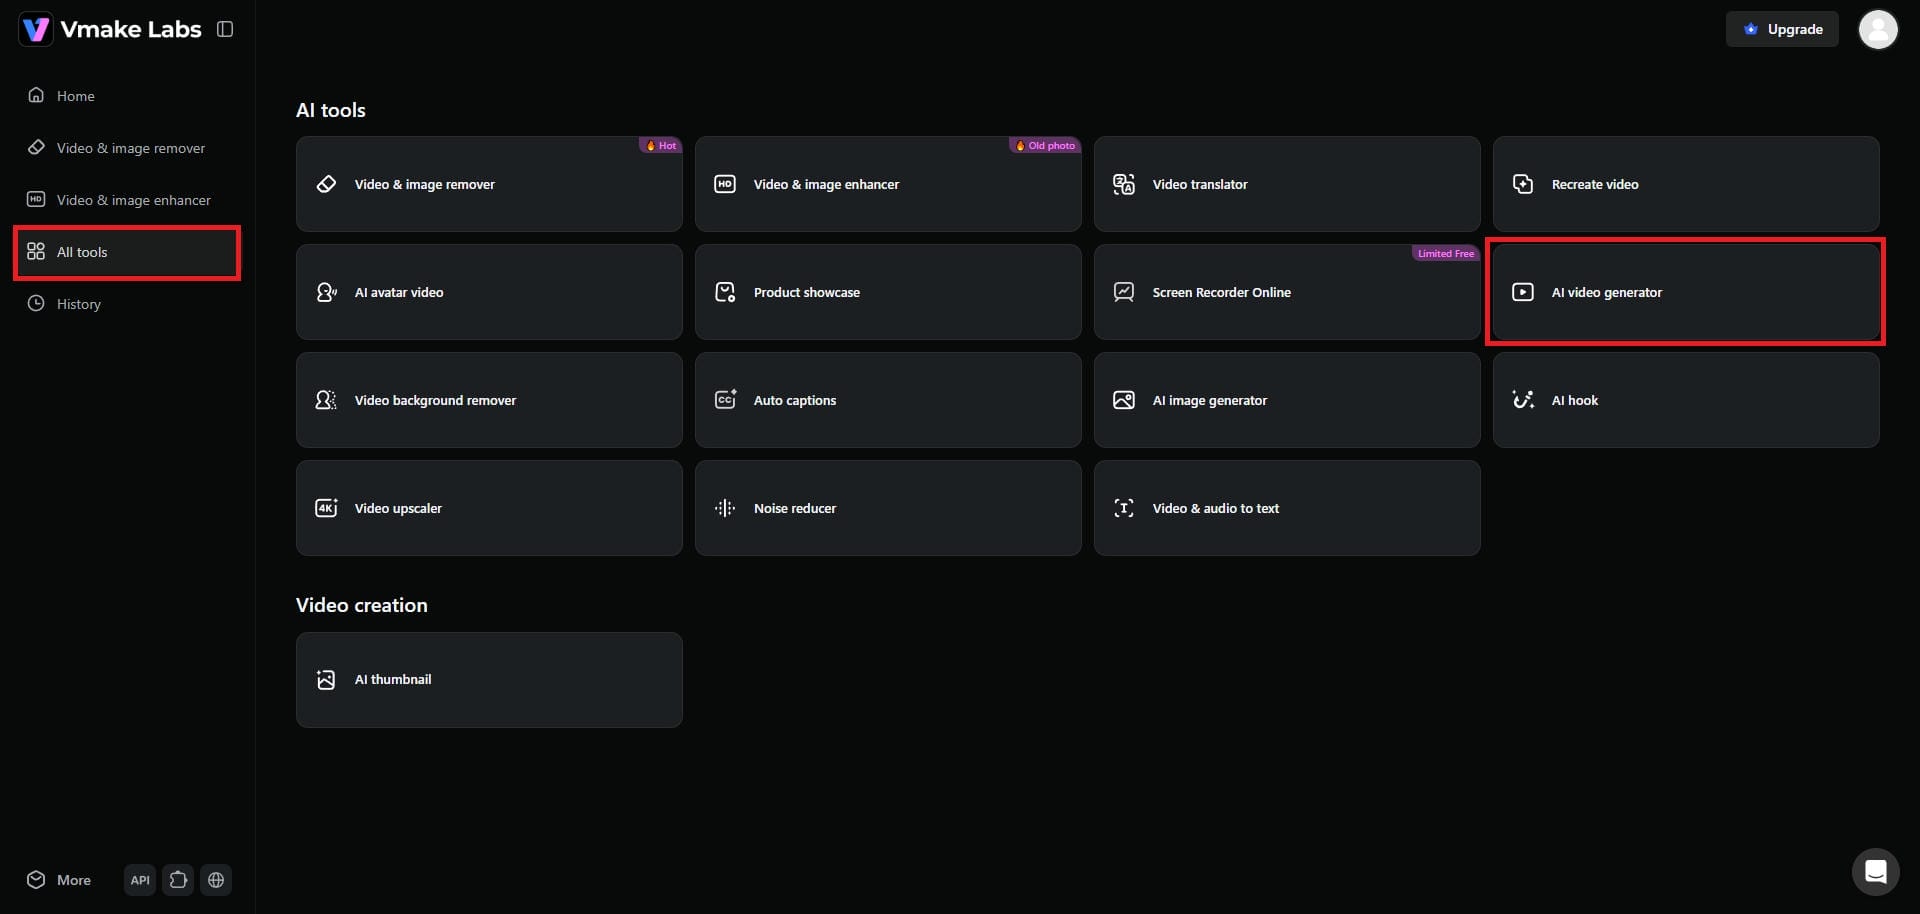The height and width of the screenshot is (914, 1920).
Task: Click the AI hook card label
Action: pos(1575,400)
